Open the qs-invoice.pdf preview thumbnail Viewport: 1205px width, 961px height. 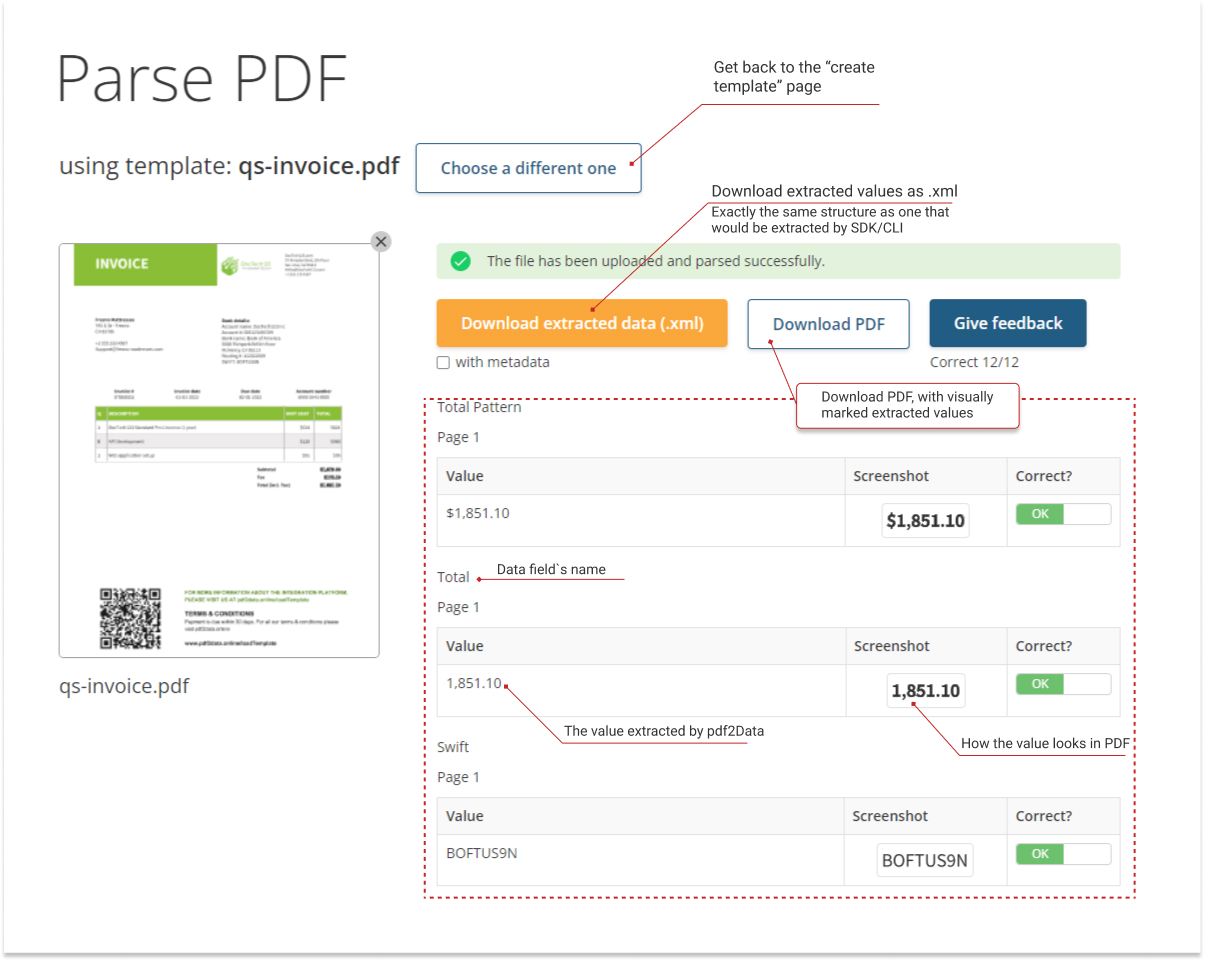point(219,450)
